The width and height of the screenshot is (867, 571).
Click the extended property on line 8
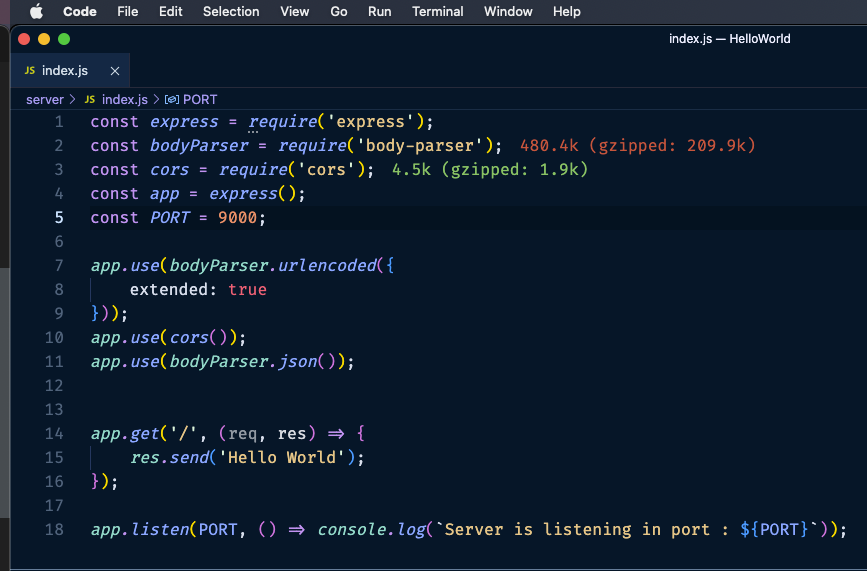pyautogui.click(x=169, y=290)
